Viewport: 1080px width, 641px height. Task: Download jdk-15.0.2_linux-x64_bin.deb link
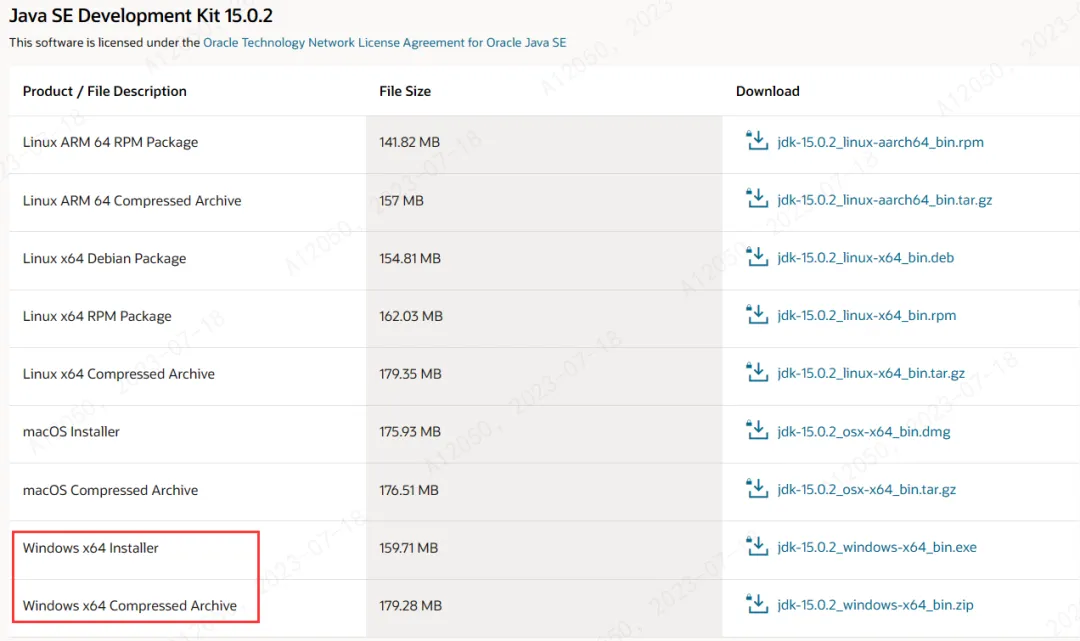click(x=865, y=258)
